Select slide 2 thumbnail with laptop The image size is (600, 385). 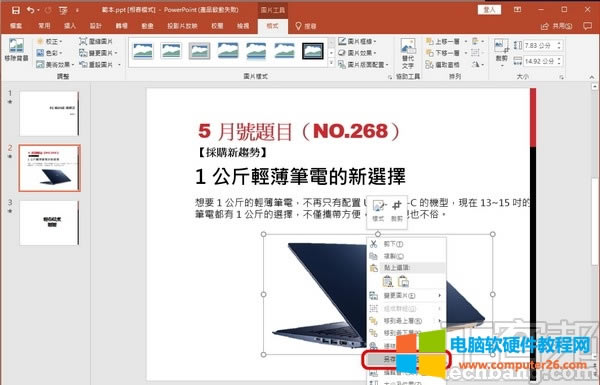(x=49, y=168)
